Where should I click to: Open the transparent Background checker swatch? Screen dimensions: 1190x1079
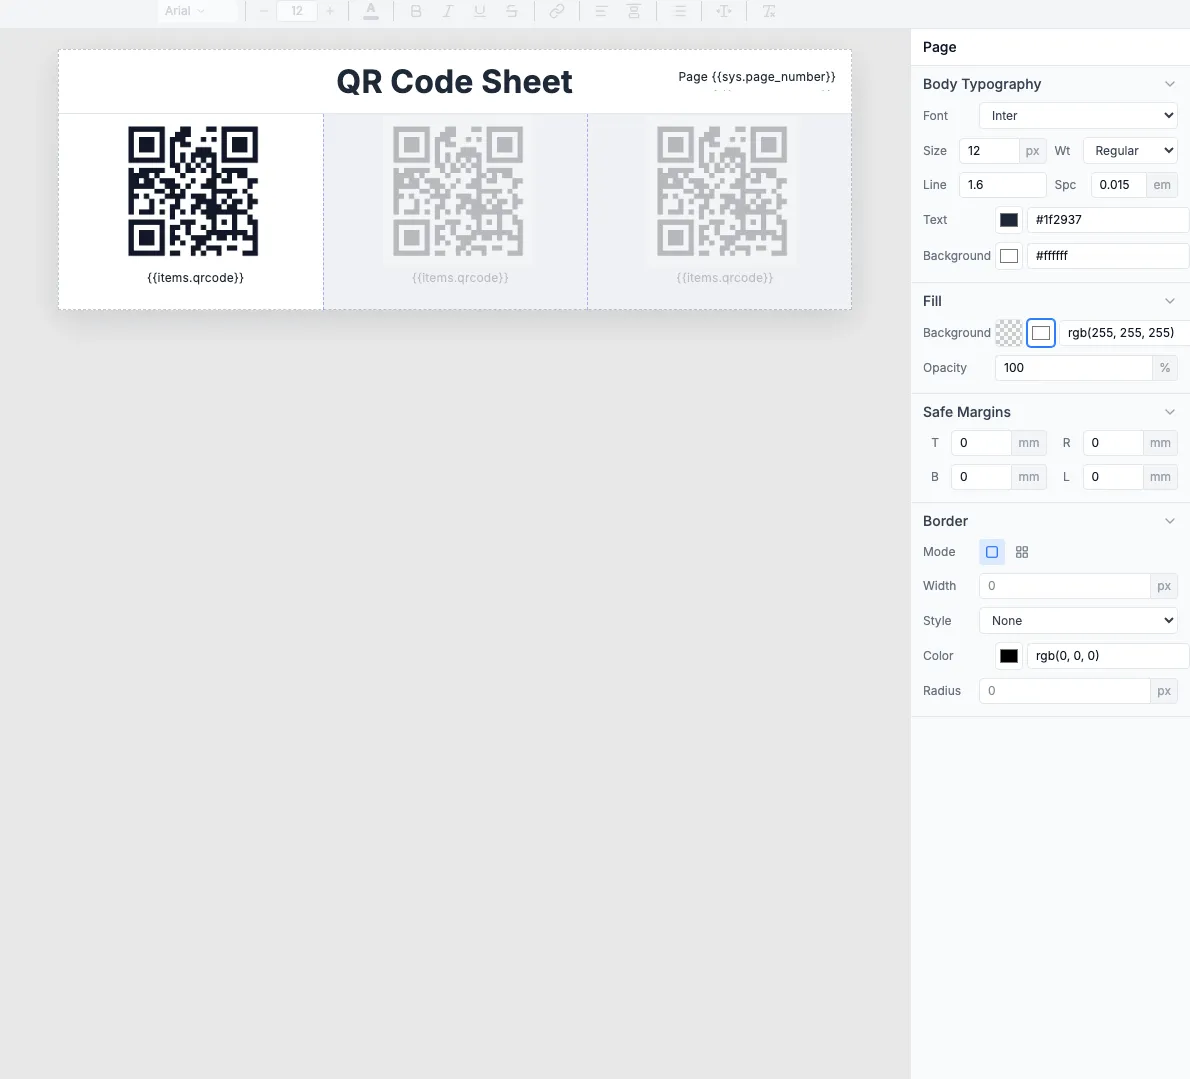[x=1009, y=332]
